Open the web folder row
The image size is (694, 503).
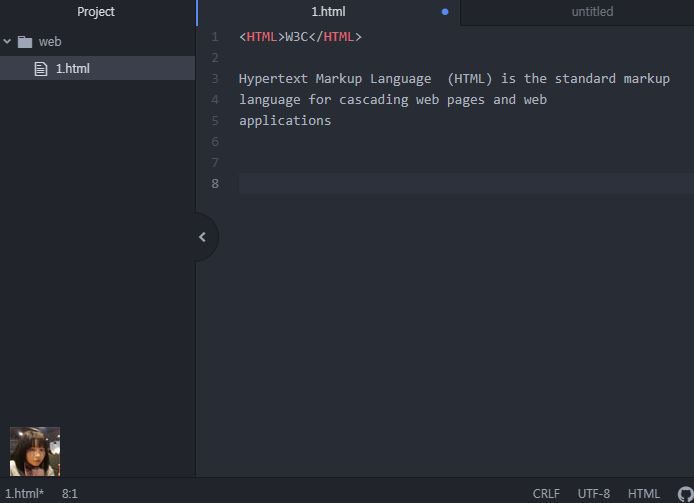[97, 42]
